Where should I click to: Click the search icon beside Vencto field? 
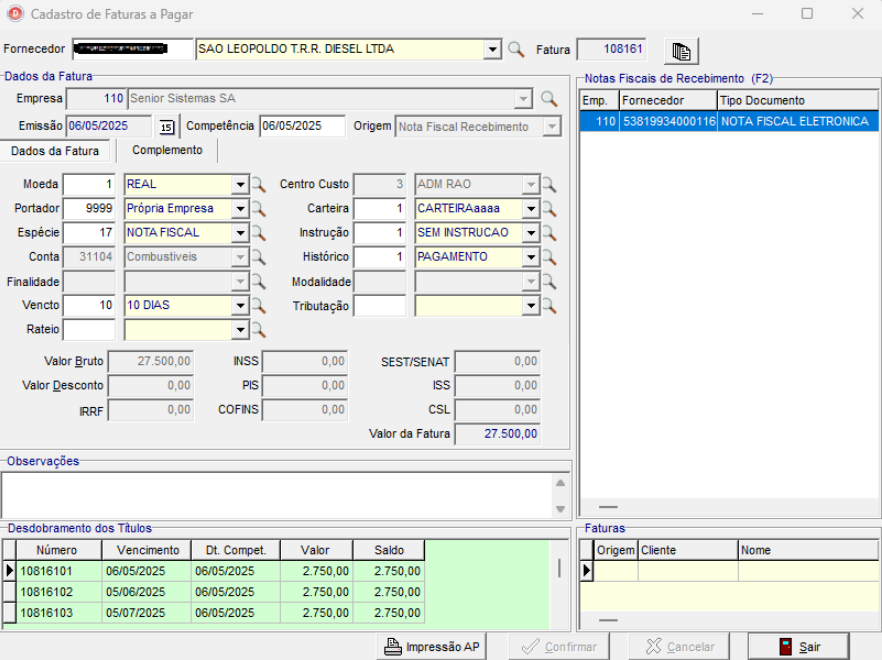point(258,306)
